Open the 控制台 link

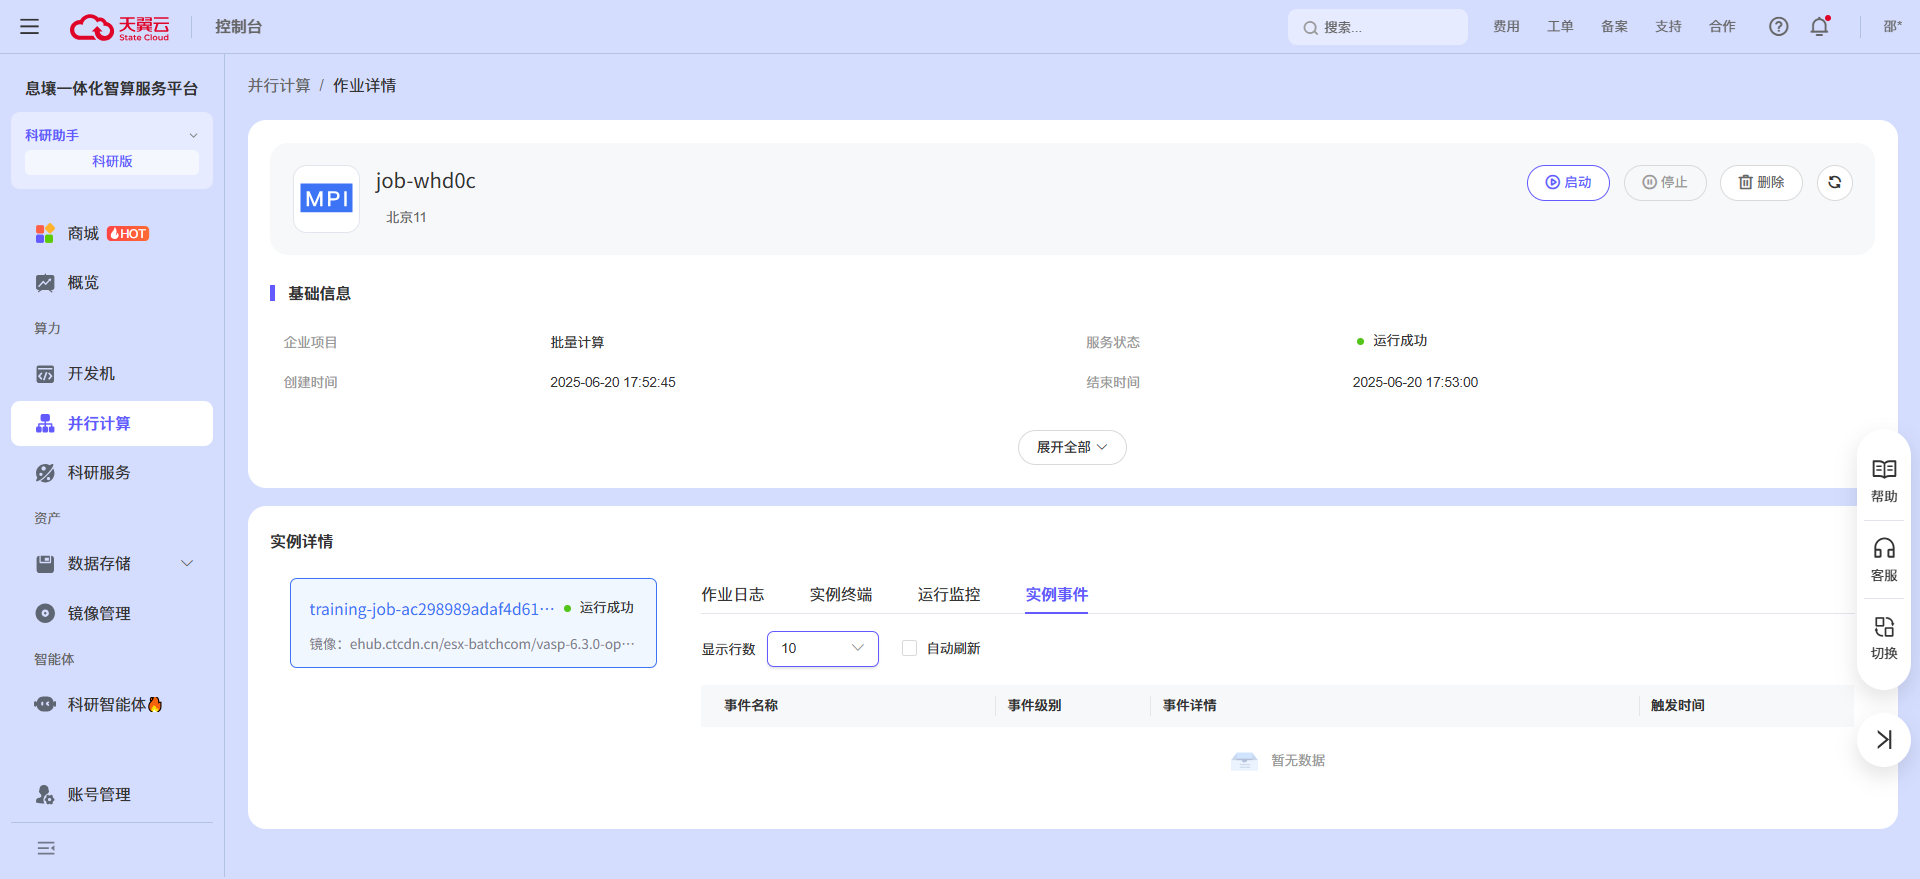pos(238,27)
